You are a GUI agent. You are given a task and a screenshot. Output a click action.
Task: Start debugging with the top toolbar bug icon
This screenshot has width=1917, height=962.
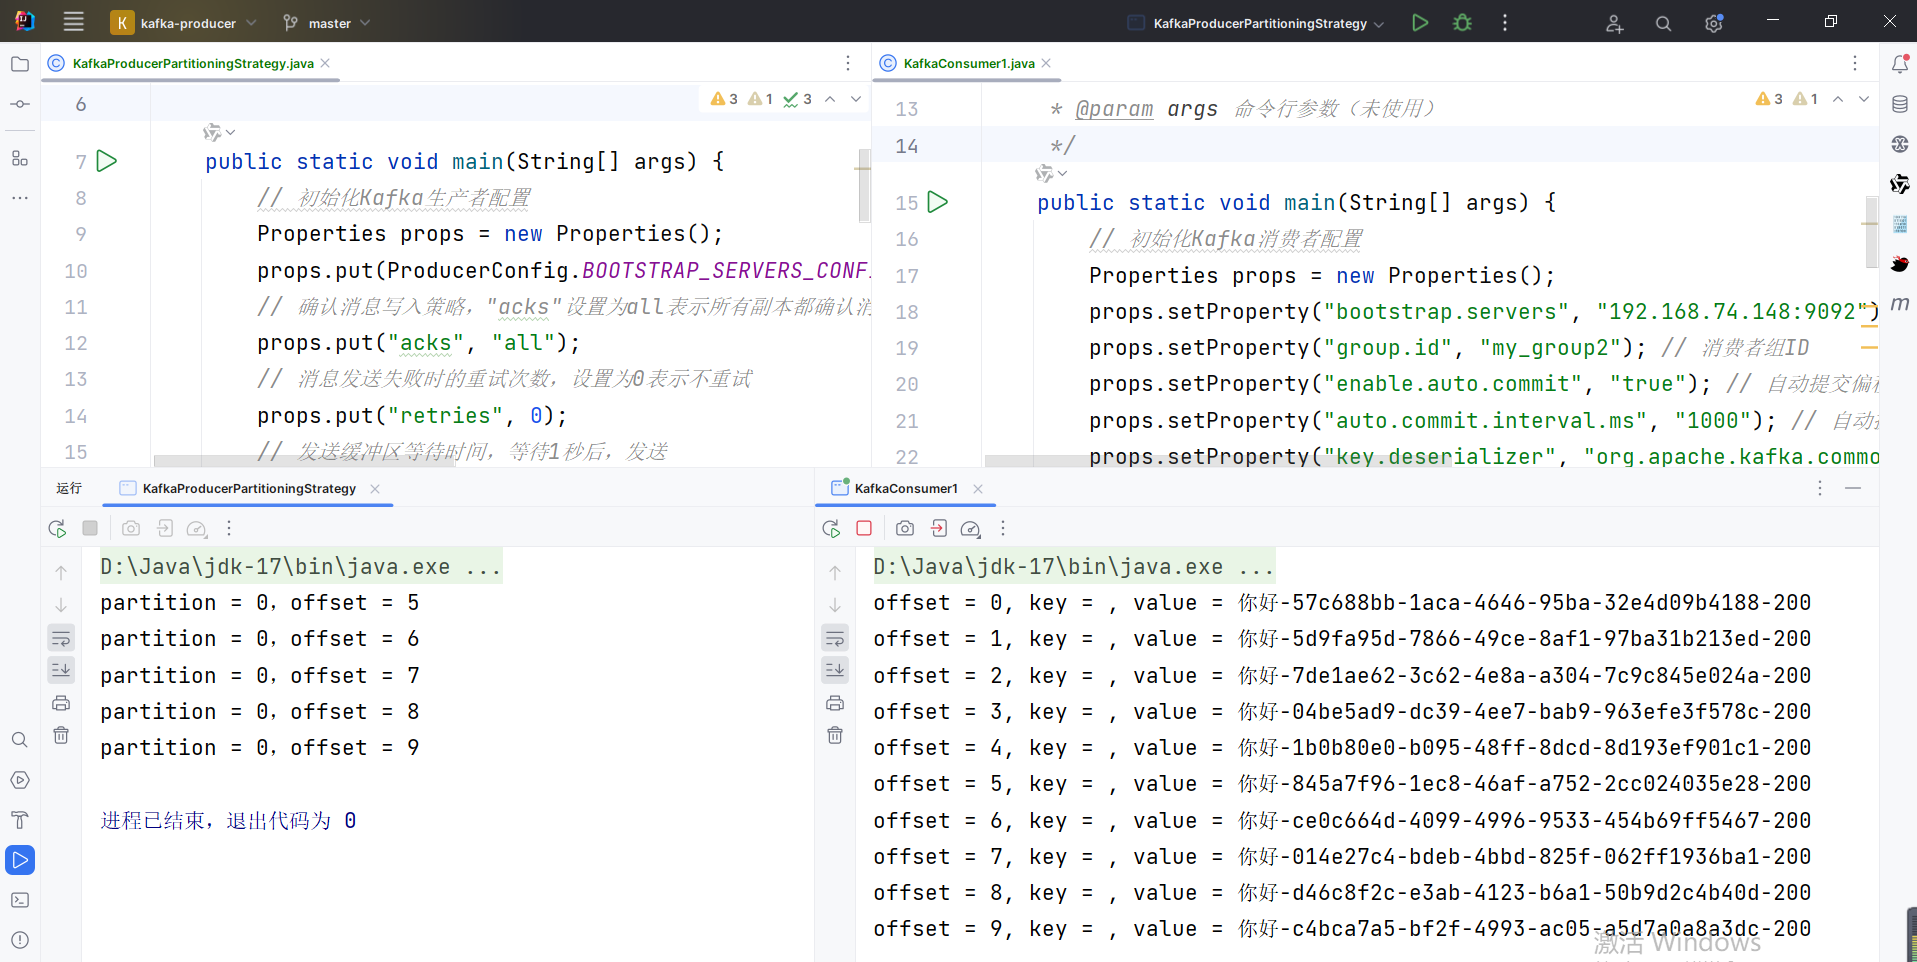1462,22
